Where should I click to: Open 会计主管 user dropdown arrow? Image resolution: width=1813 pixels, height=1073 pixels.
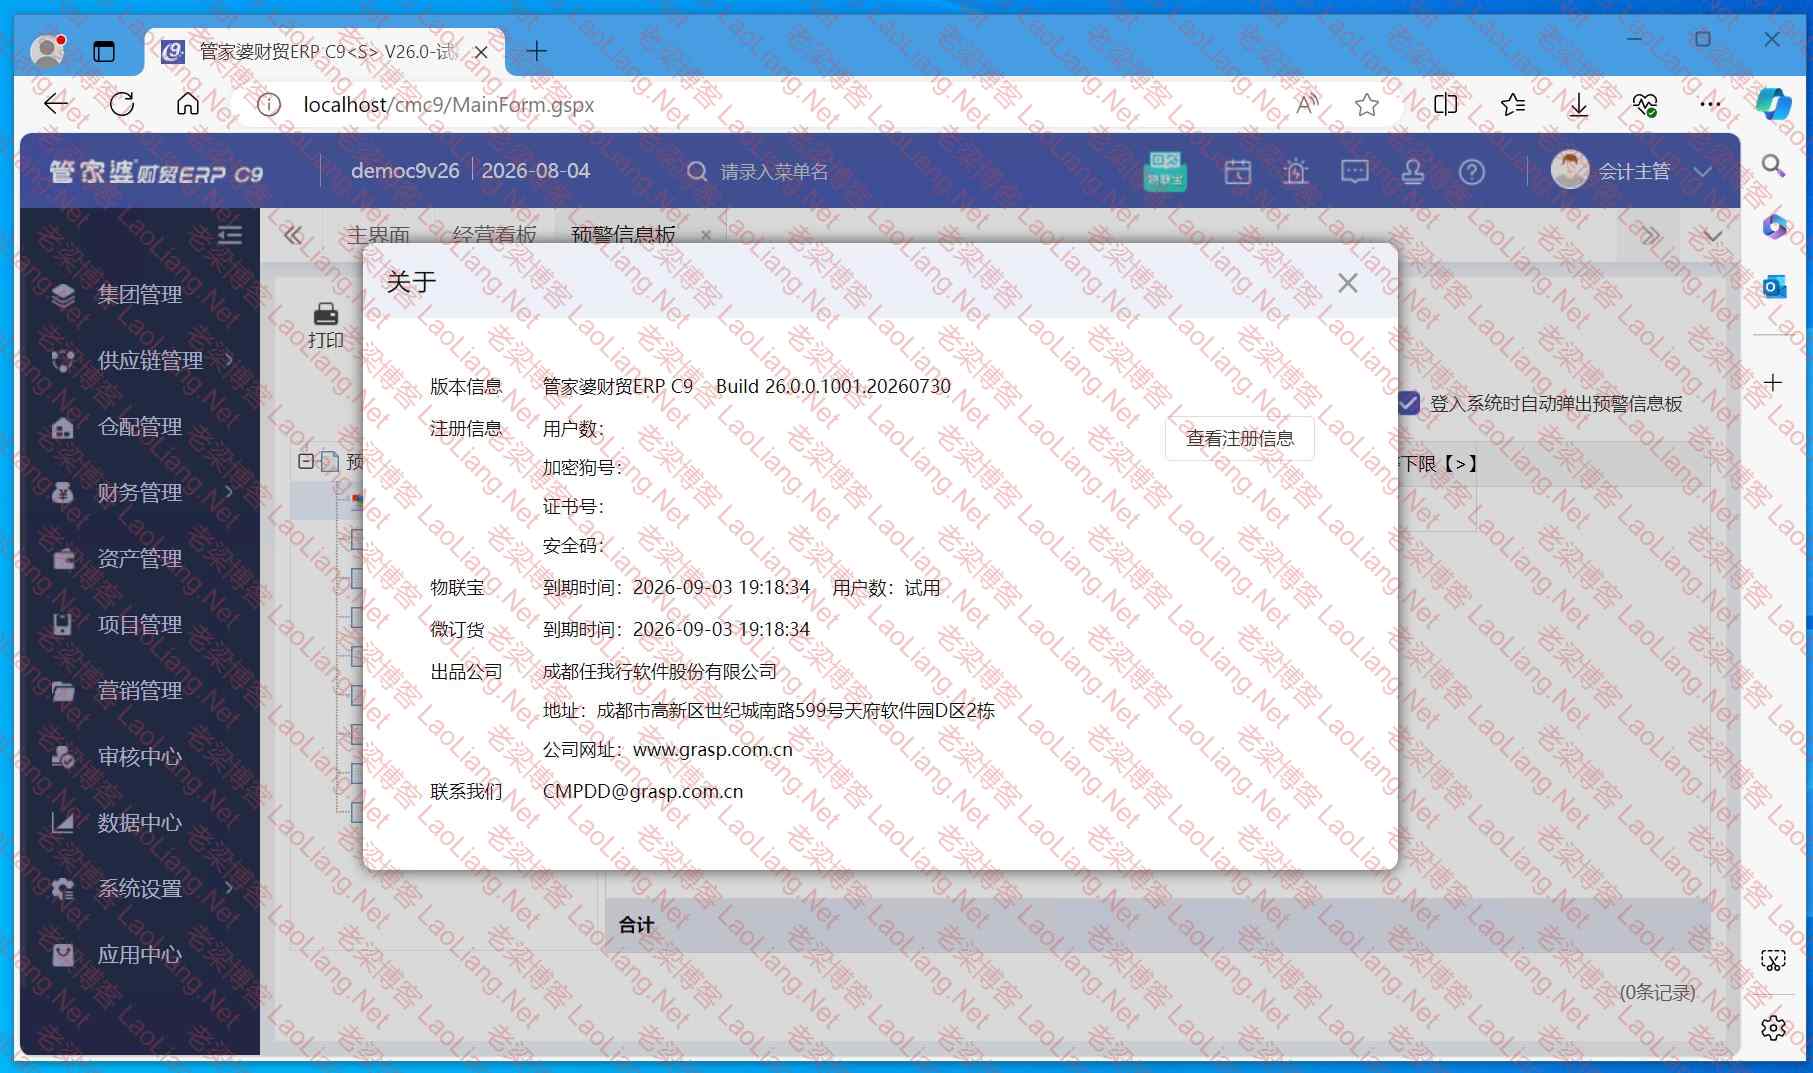click(x=1702, y=172)
